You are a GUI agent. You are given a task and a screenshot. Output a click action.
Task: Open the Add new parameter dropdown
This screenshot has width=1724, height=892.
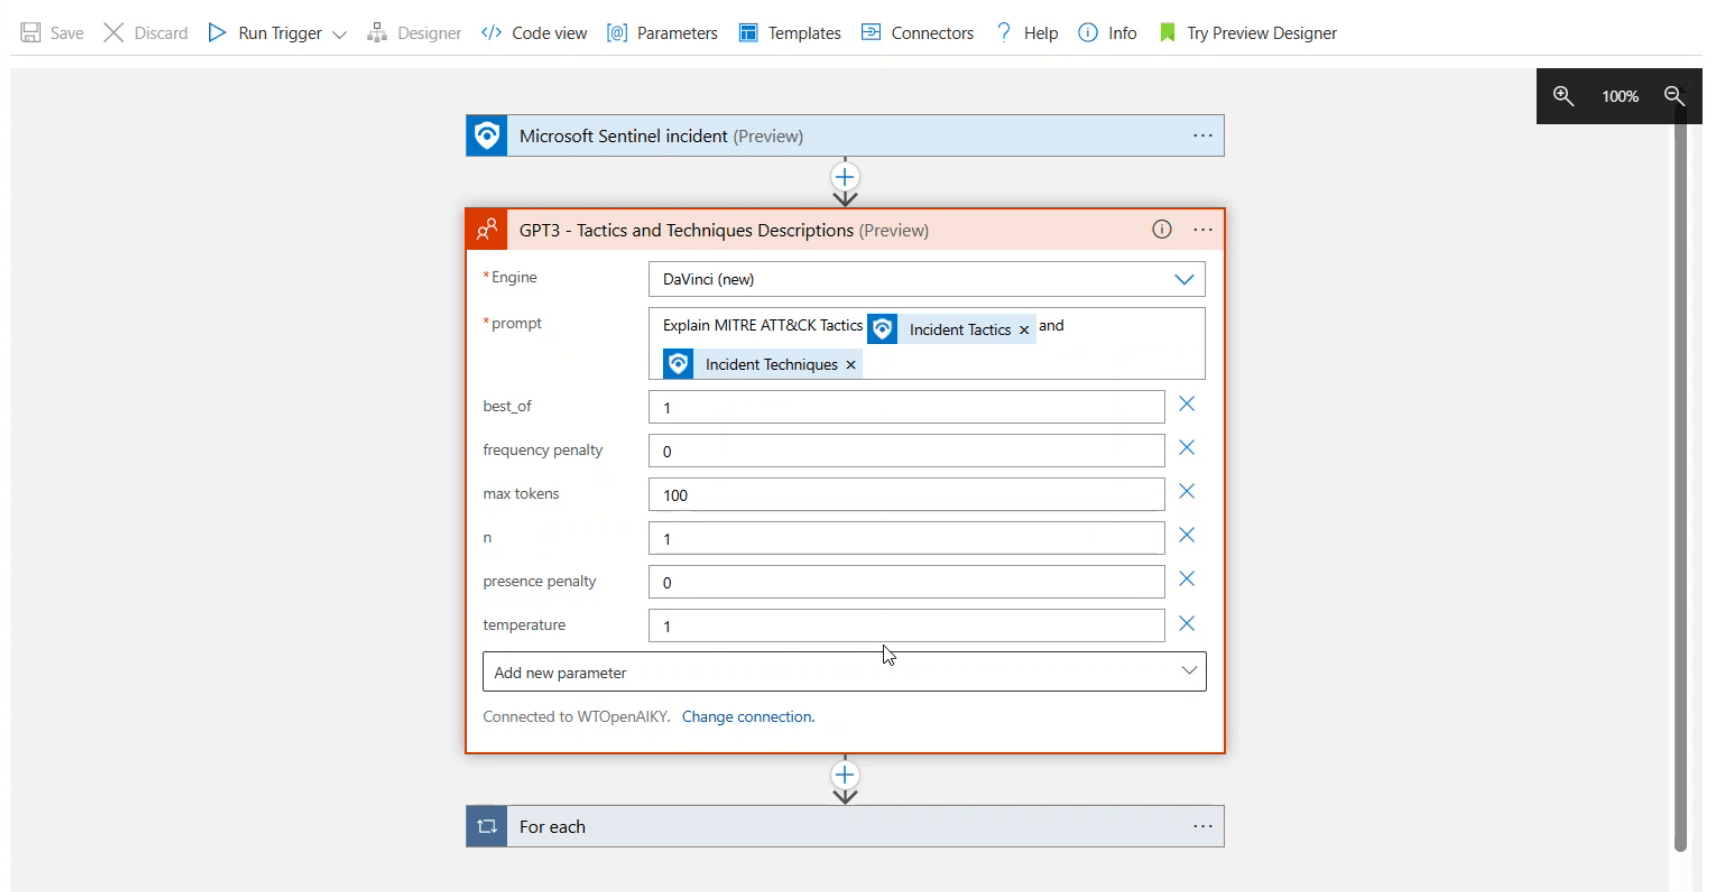coord(1189,671)
